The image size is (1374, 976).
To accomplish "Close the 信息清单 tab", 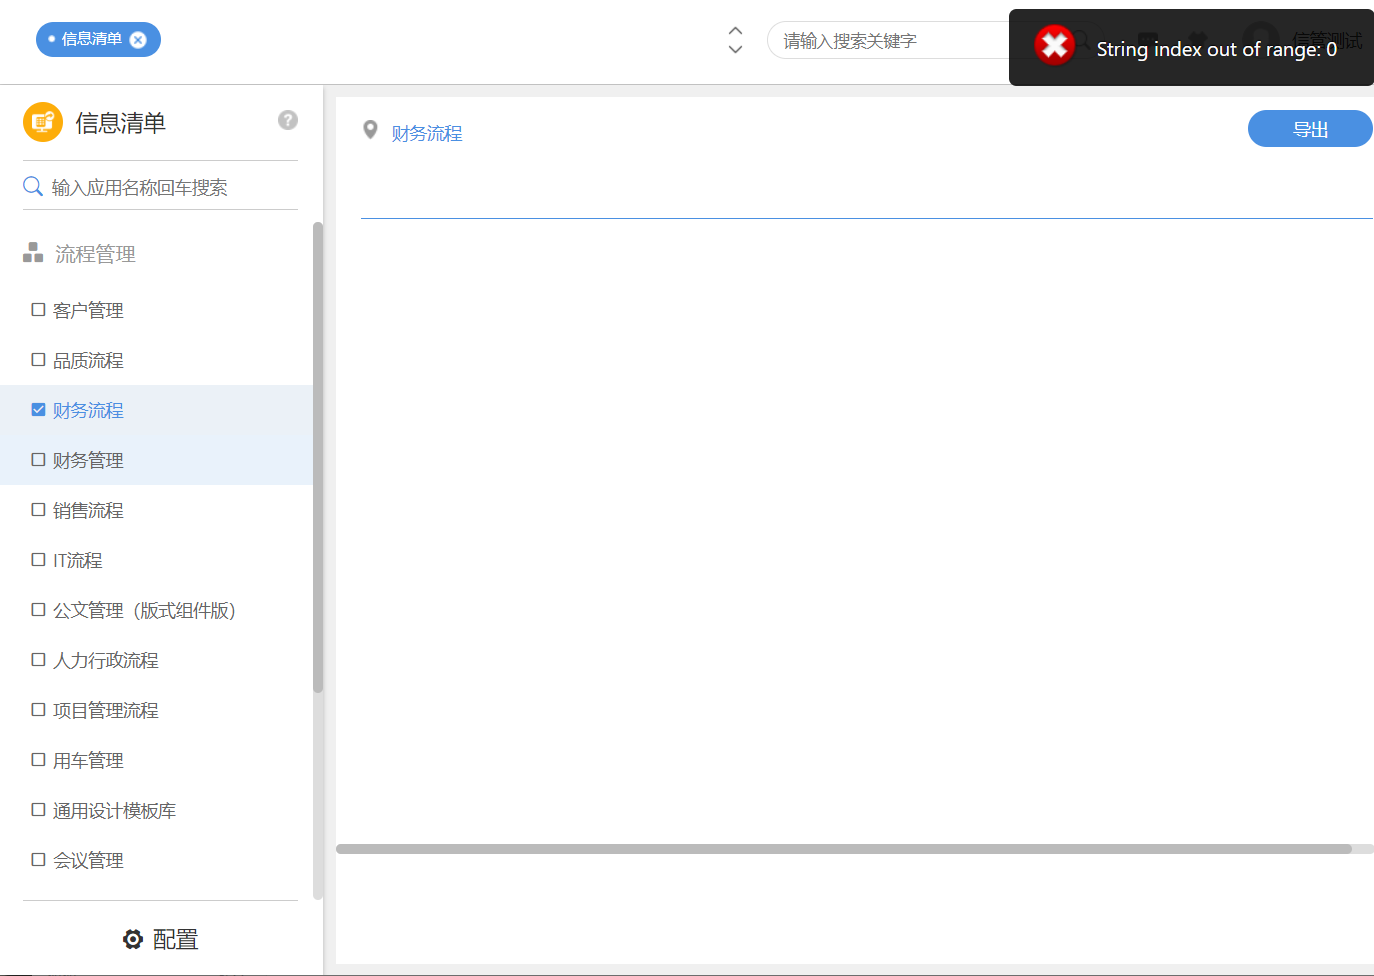I will (138, 40).
